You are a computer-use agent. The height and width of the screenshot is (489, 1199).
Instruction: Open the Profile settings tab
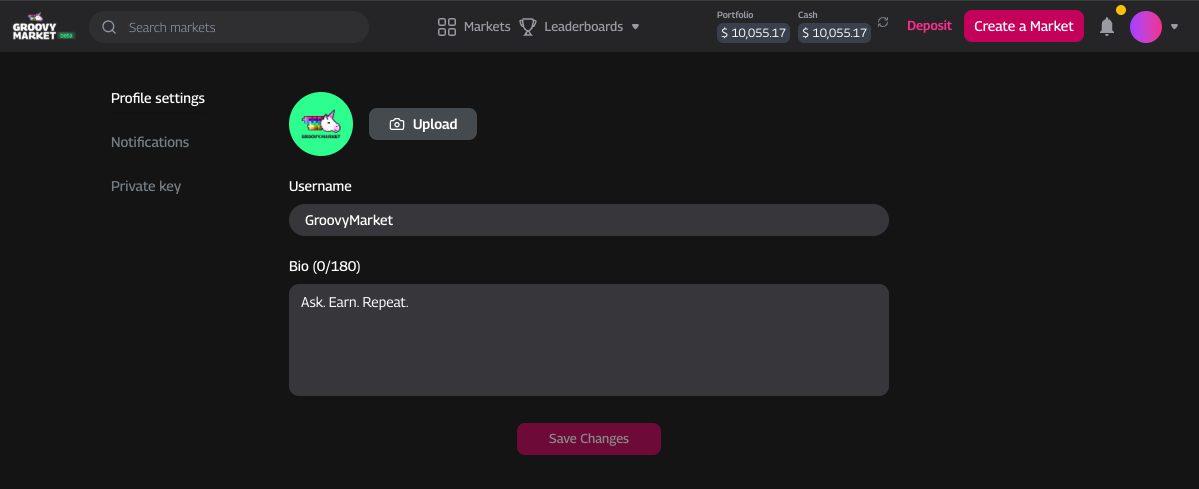tap(158, 98)
